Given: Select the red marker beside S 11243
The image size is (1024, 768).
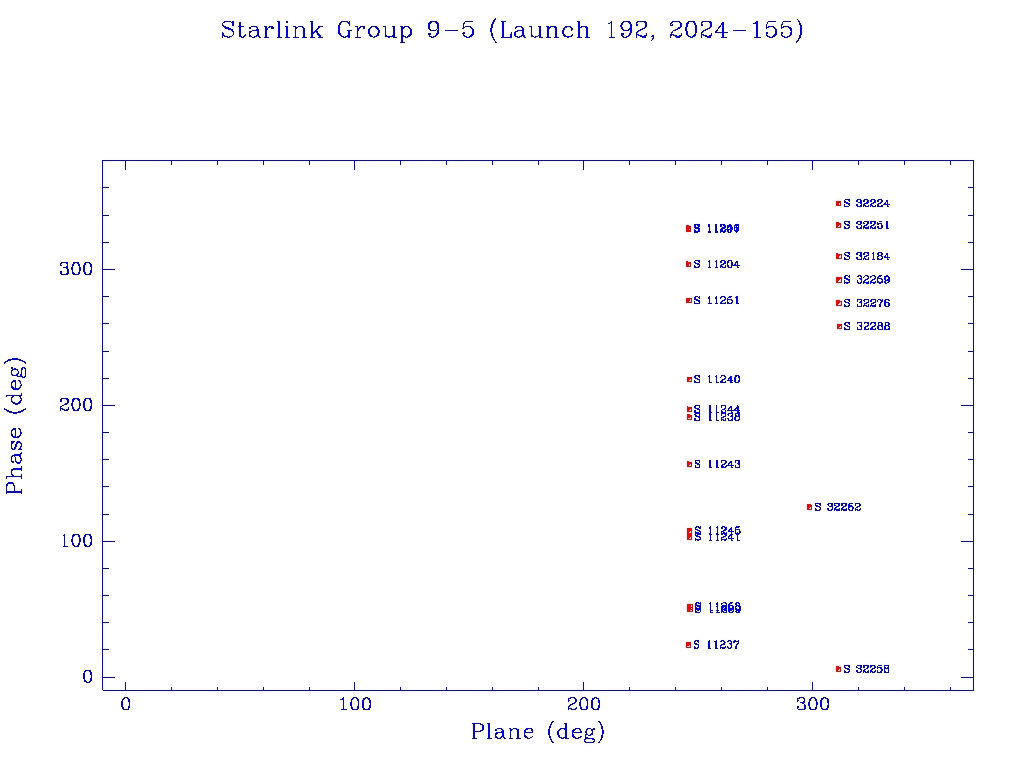Looking at the screenshot, I should tap(689, 464).
